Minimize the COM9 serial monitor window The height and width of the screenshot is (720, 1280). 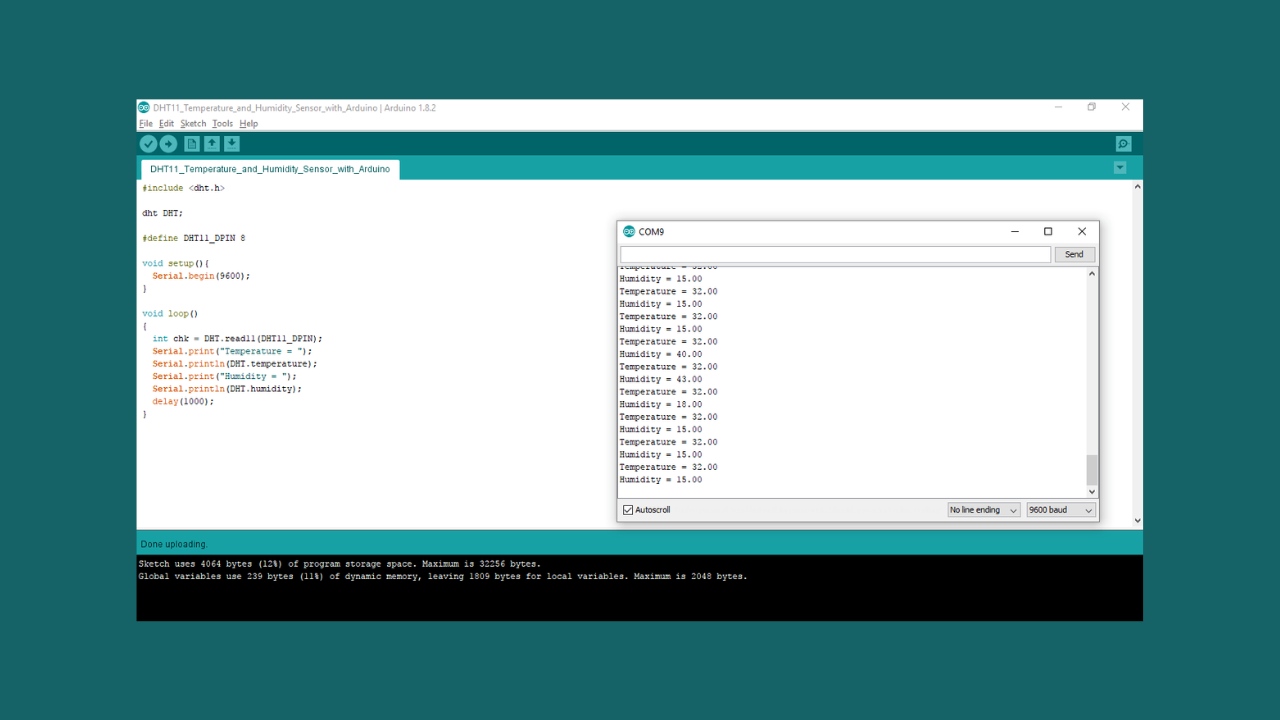(1015, 232)
